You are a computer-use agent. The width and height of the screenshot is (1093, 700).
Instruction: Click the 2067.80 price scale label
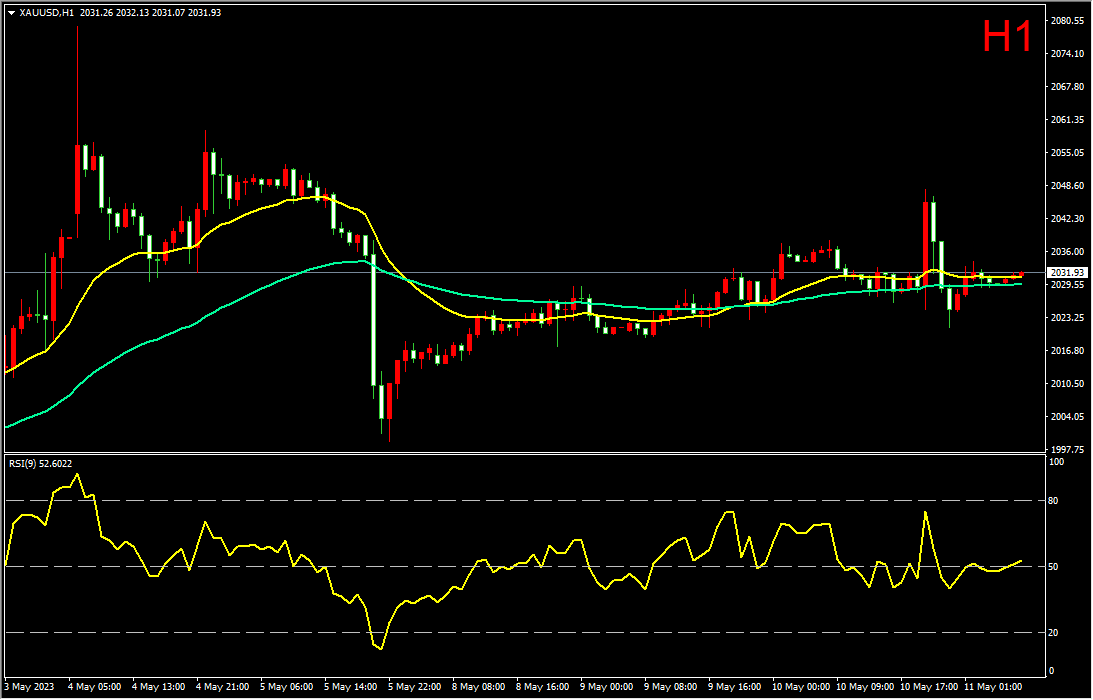tap(1067, 86)
